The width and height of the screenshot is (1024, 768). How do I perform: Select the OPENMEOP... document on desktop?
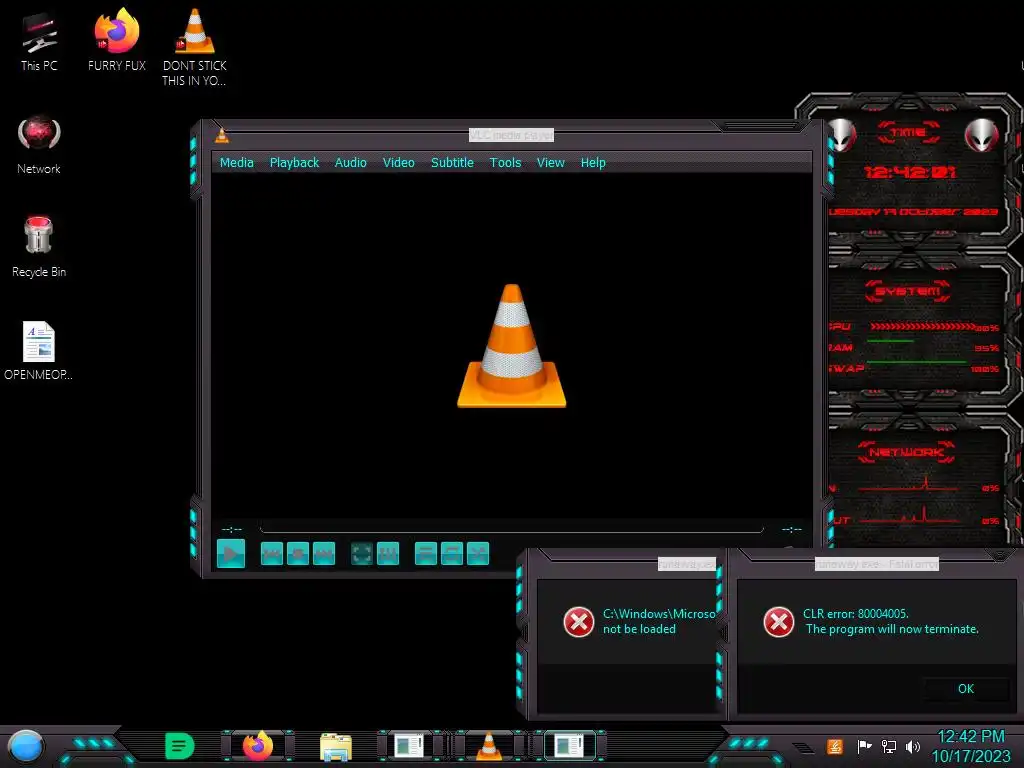point(39,351)
